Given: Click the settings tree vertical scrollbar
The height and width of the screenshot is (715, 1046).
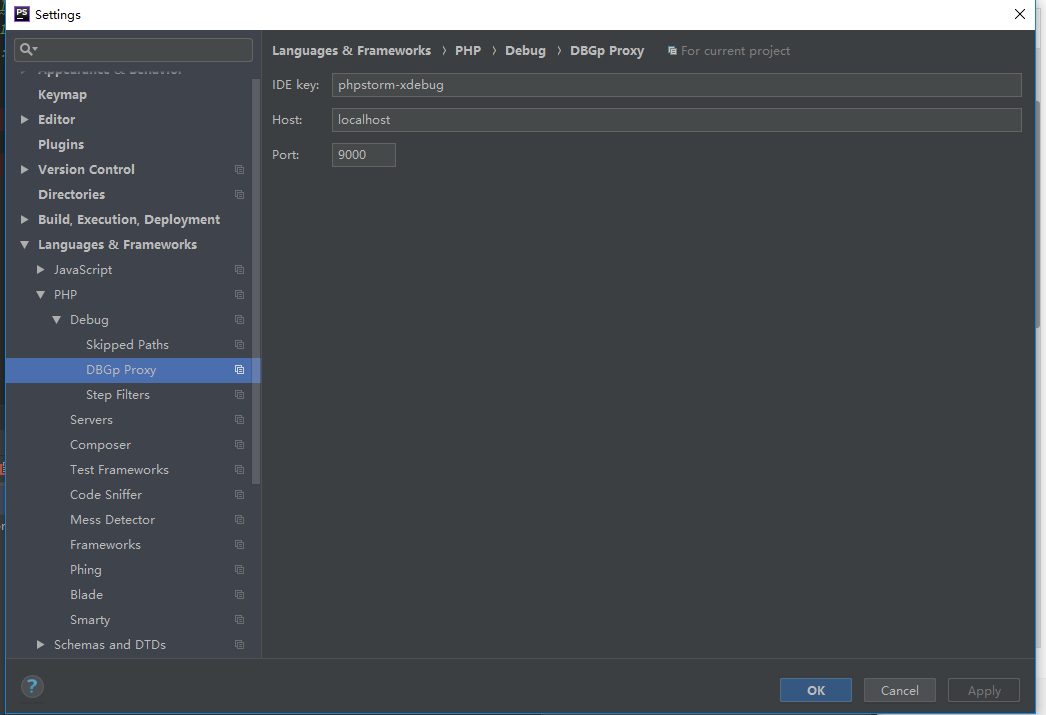Looking at the screenshot, I should point(255,280).
